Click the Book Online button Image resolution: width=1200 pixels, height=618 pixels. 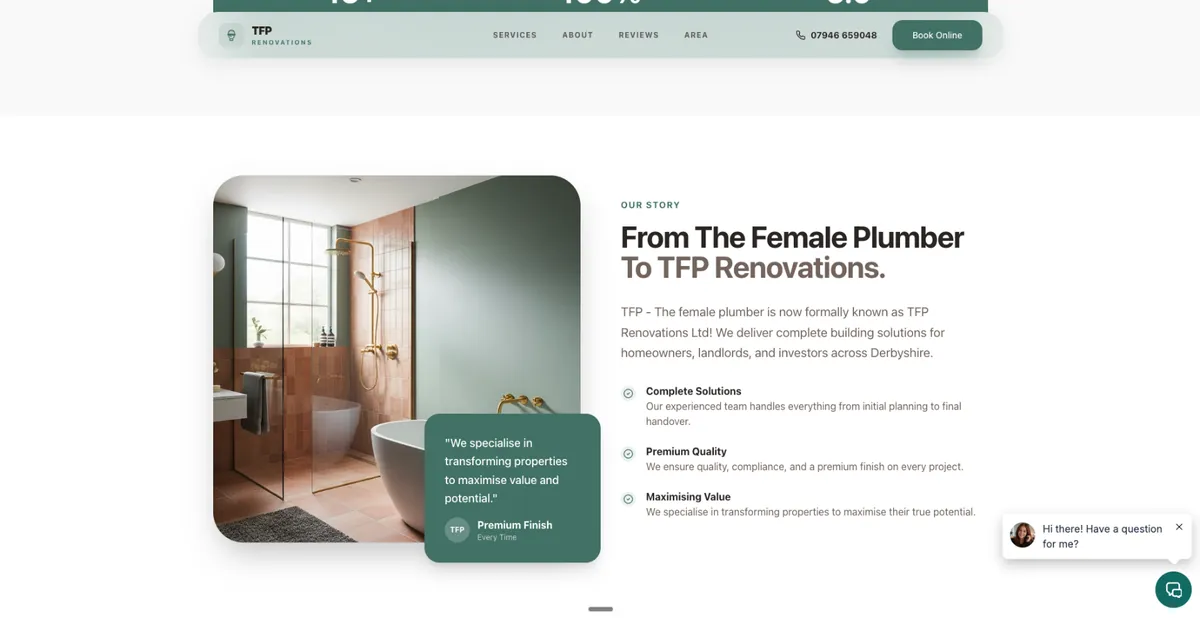(937, 35)
